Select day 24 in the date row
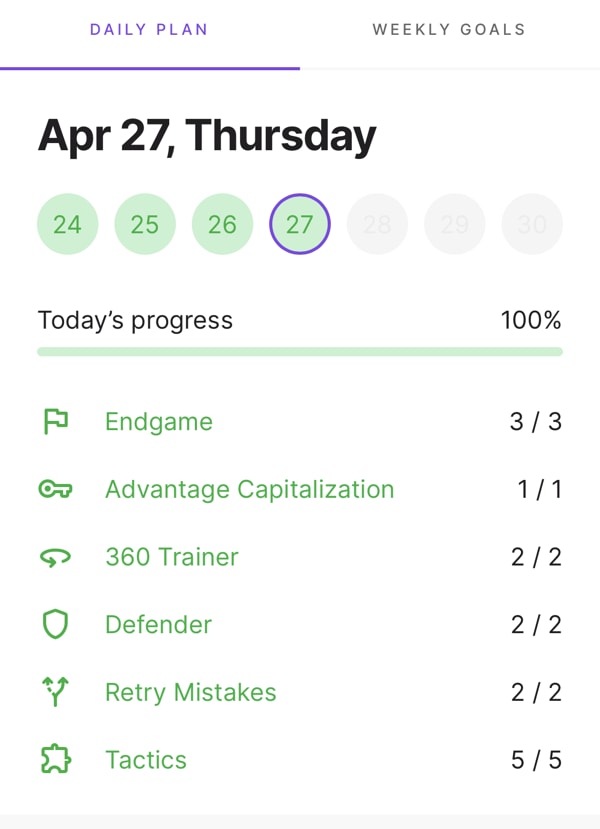Image resolution: width=600 pixels, height=829 pixels. point(67,224)
